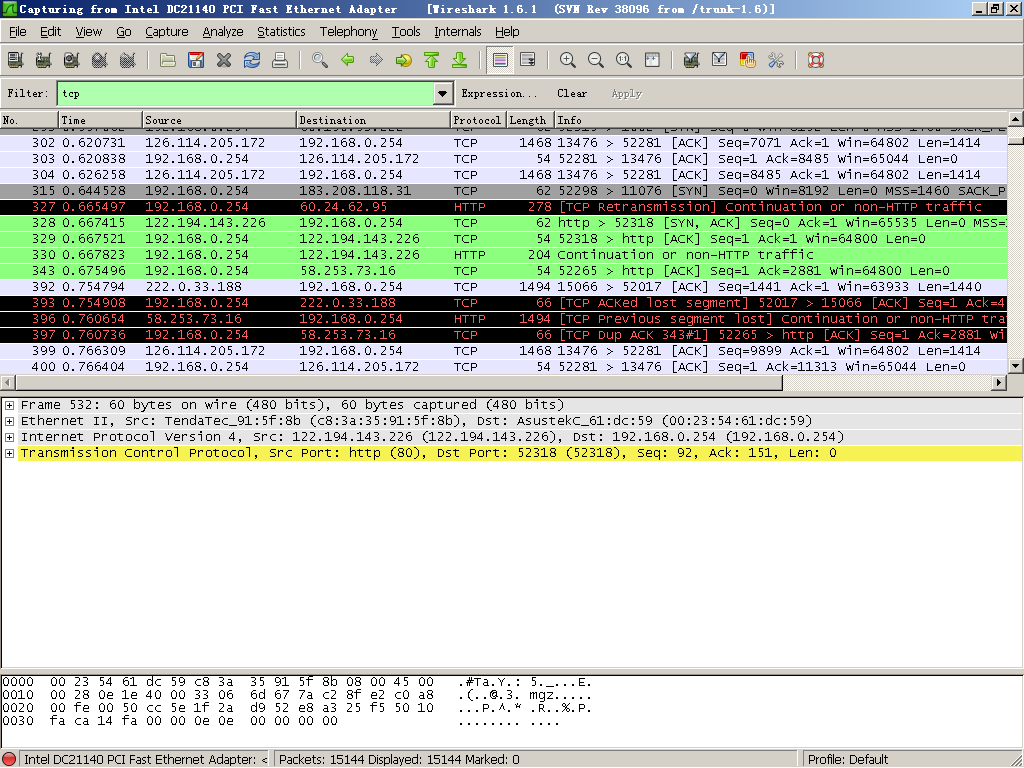
Task: Open the Edit menu
Action: coord(50,31)
